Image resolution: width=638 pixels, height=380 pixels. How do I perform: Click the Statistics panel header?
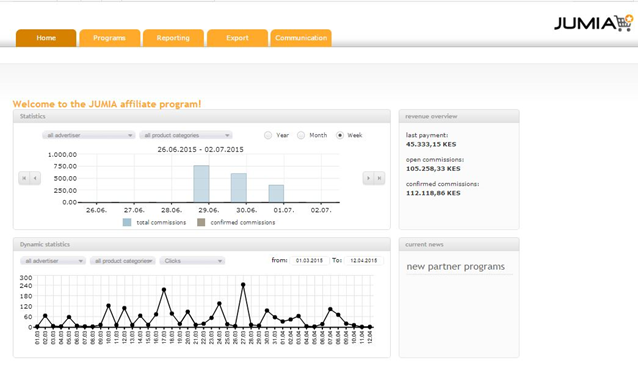pos(201,116)
